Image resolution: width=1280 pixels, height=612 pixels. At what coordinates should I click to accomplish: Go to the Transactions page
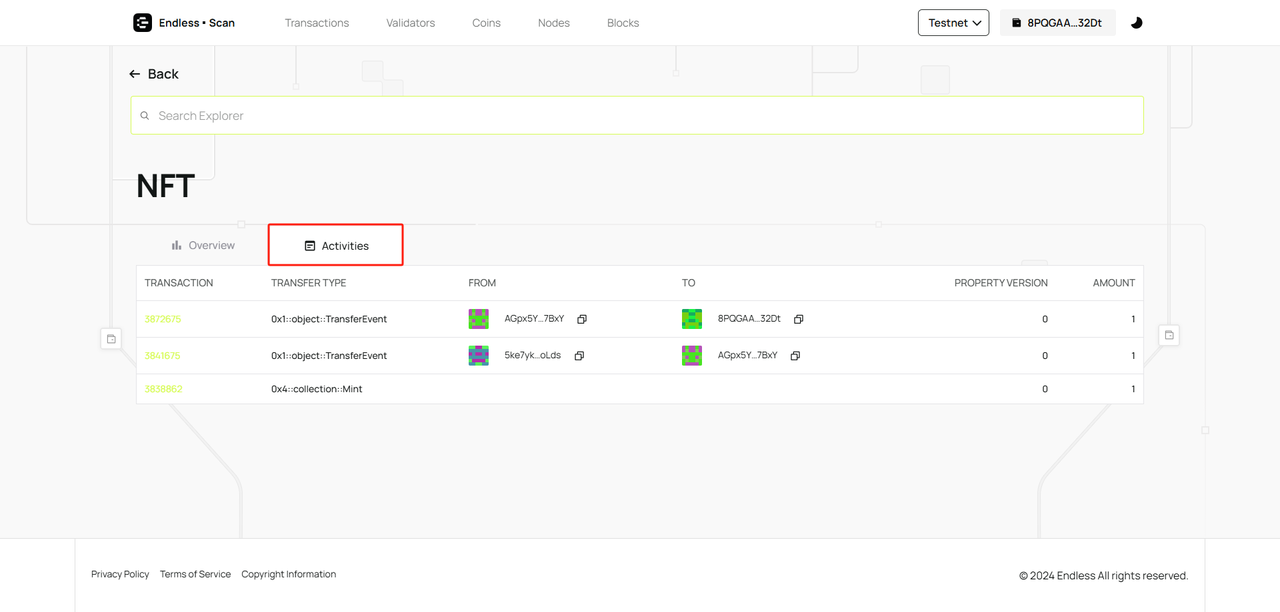316,23
